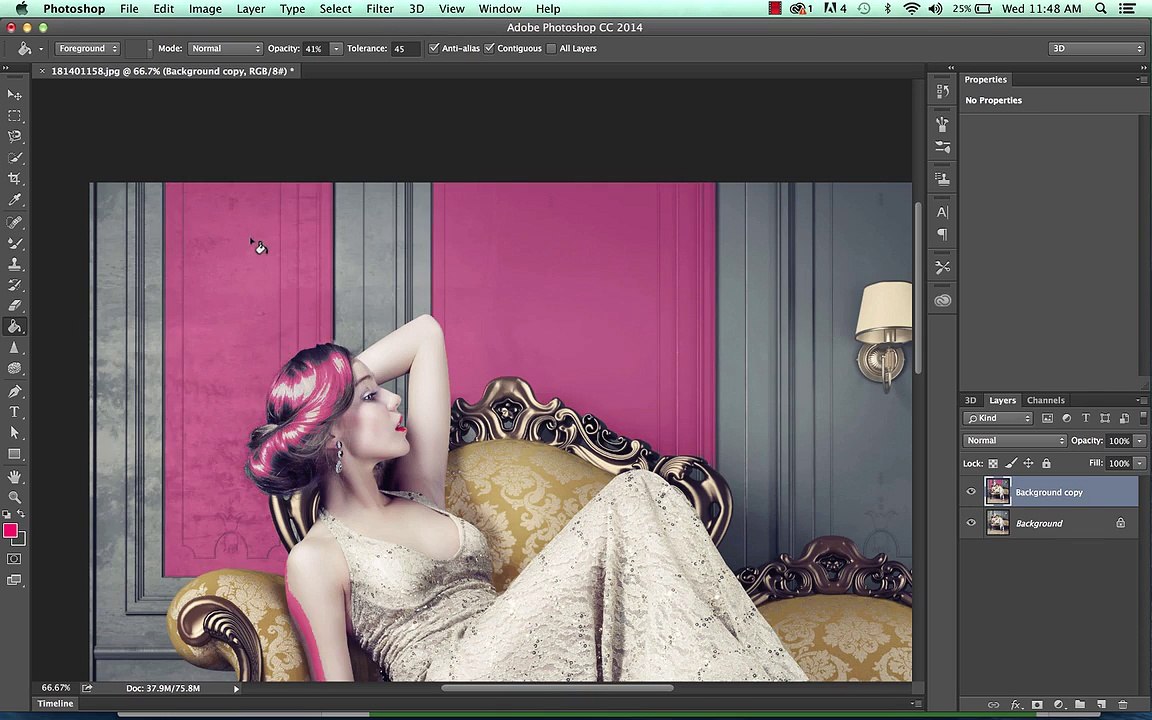Image resolution: width=1152 pixels, height=720 pixels.
Task: Select the Rectangular Marquee tool
Action: [x=14, y=116]
